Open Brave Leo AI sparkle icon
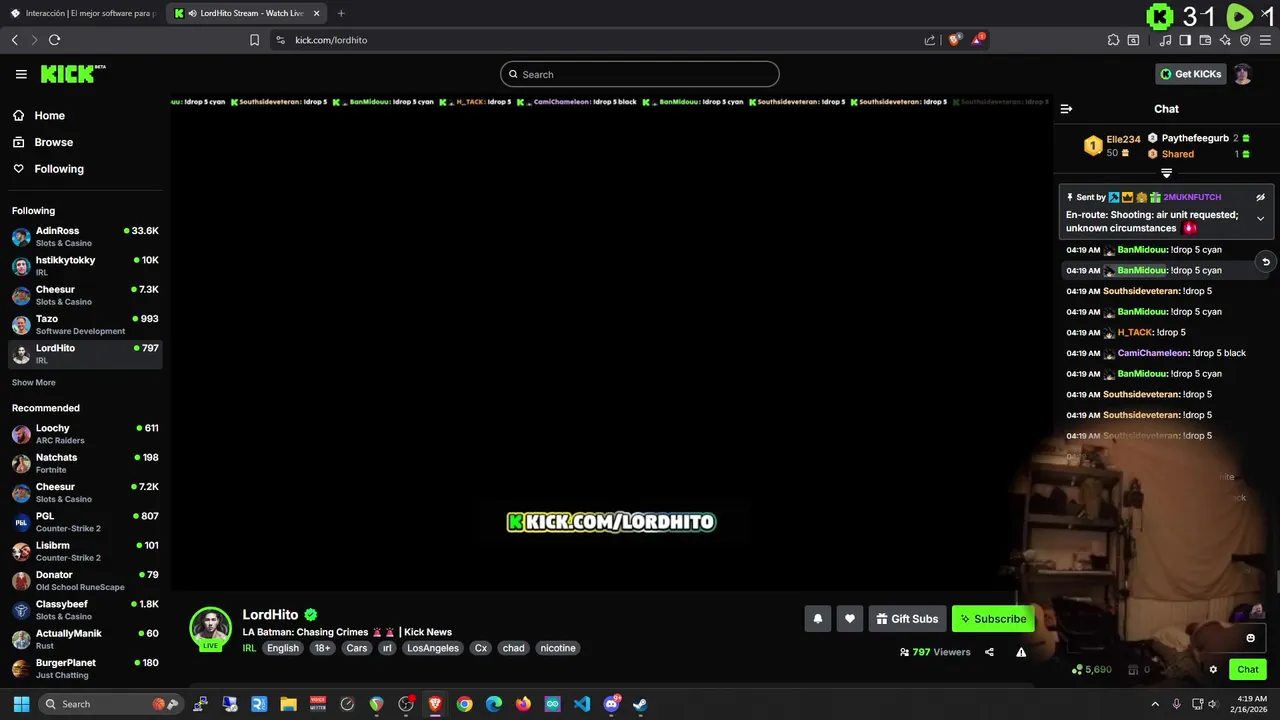Viewport: 1280px width, 720px height. click(x=1225, y=40)
